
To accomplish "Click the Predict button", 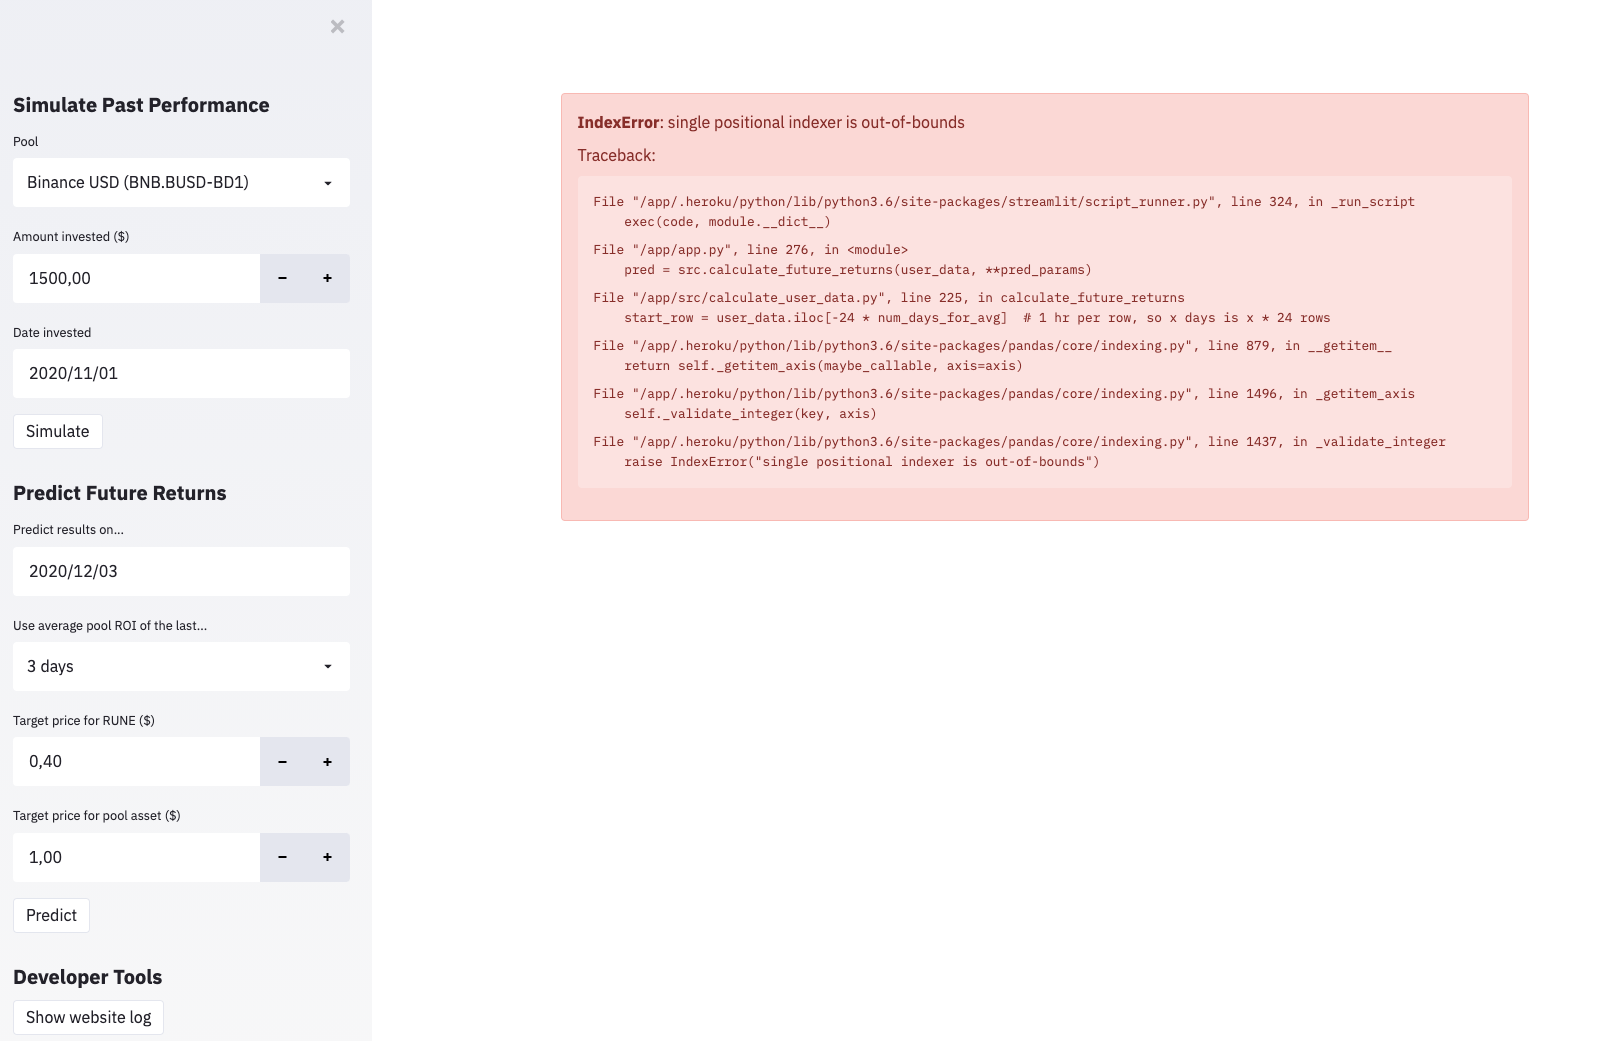I will pos(51,914).
